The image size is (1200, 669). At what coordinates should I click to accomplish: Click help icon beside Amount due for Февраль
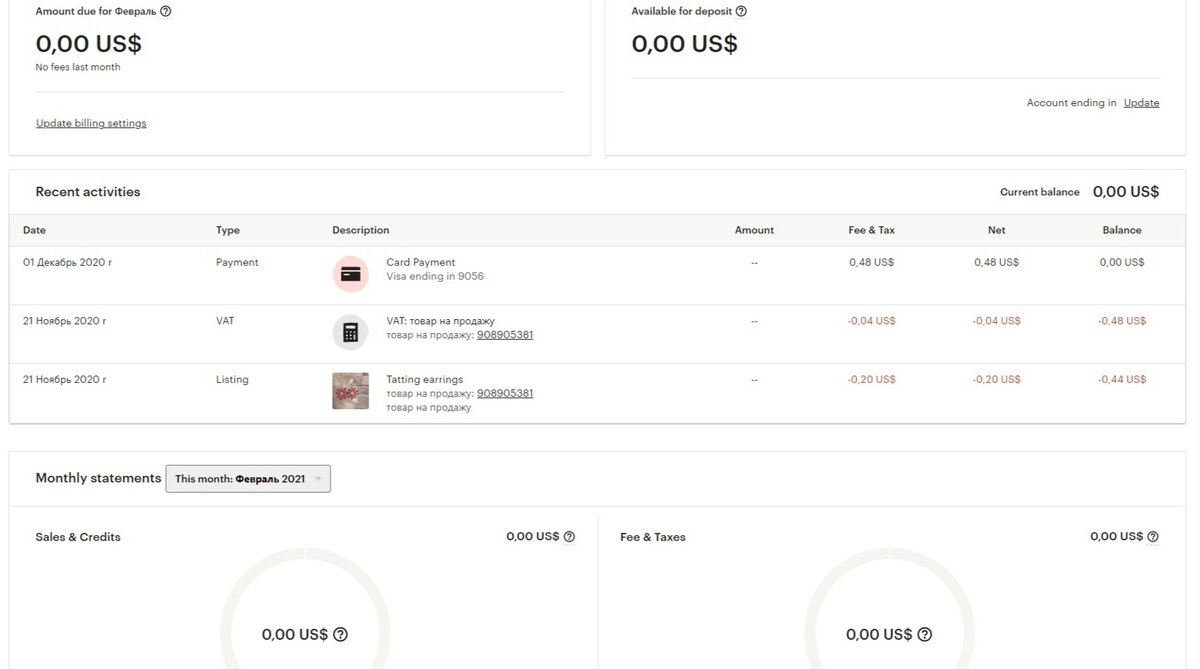tap(166, 11)
